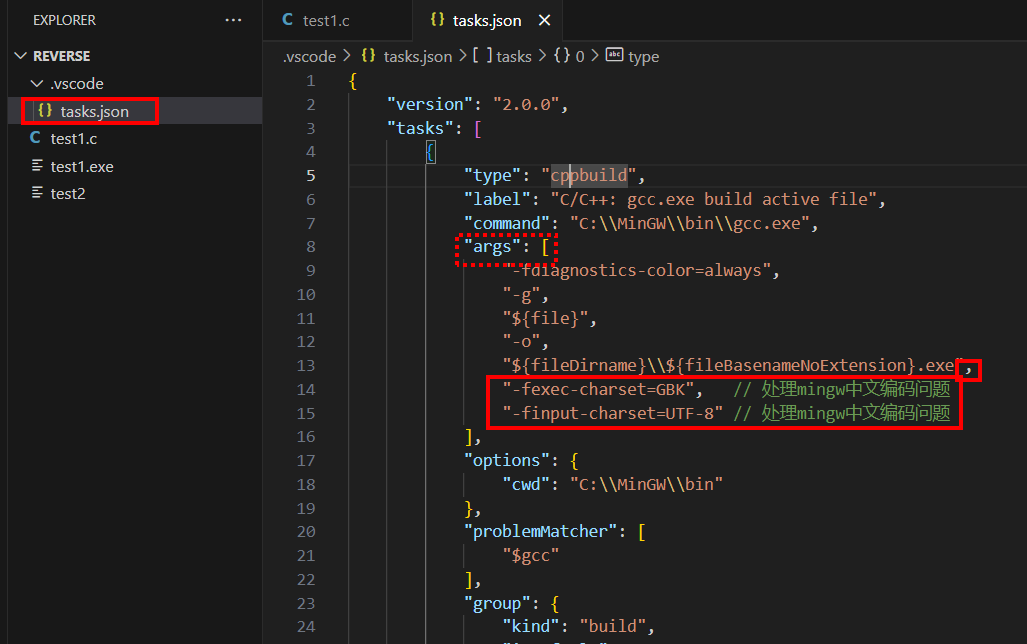Click the C icon beside test1.c in Explorer

click(35, 138)
